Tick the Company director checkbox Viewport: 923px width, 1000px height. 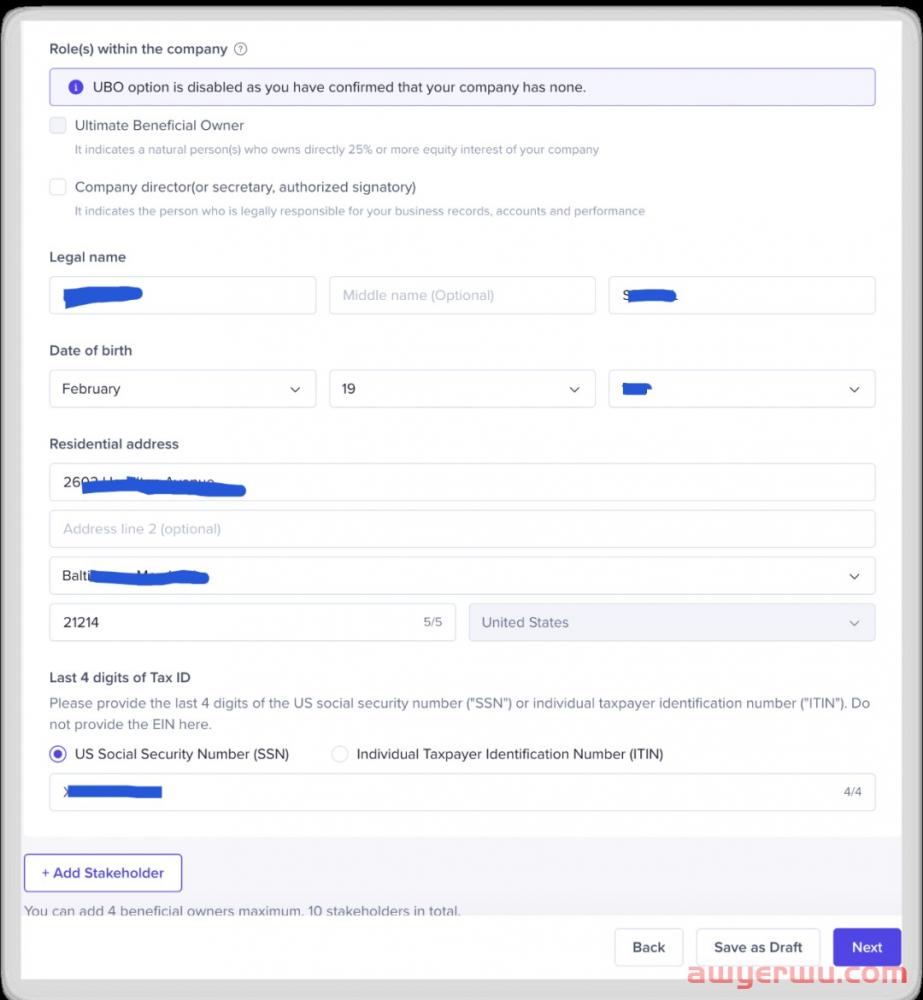pyautogui.click(x=58, y=187)
